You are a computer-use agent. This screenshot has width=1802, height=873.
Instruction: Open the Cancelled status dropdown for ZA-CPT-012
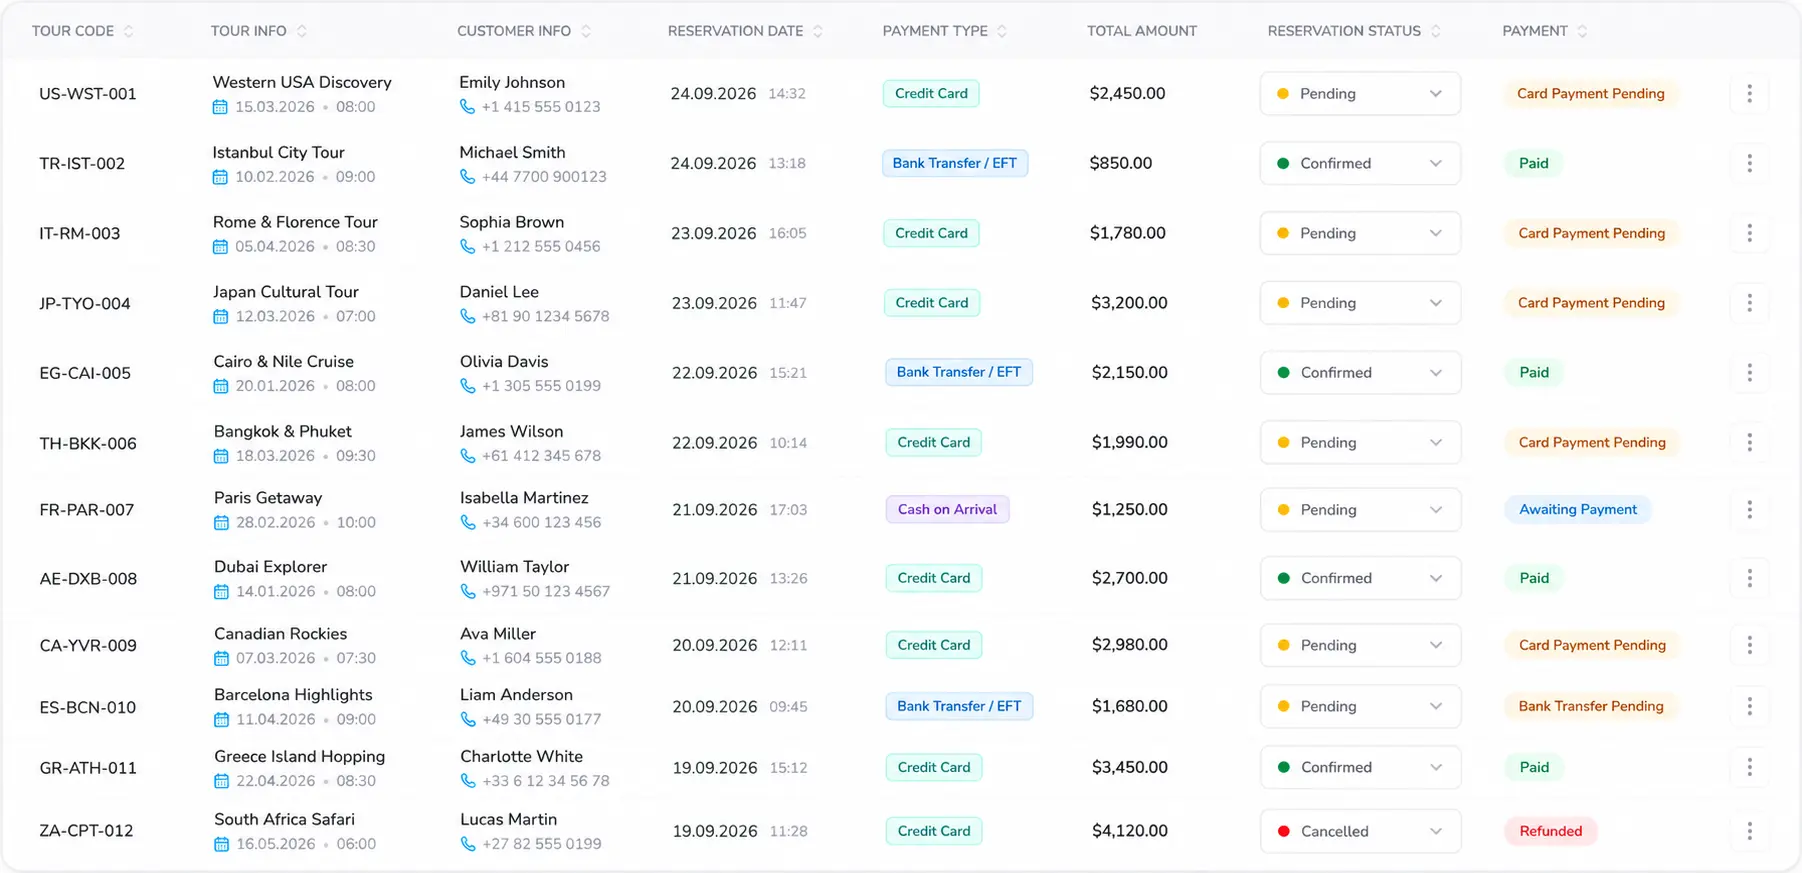tap(1360, 831)
